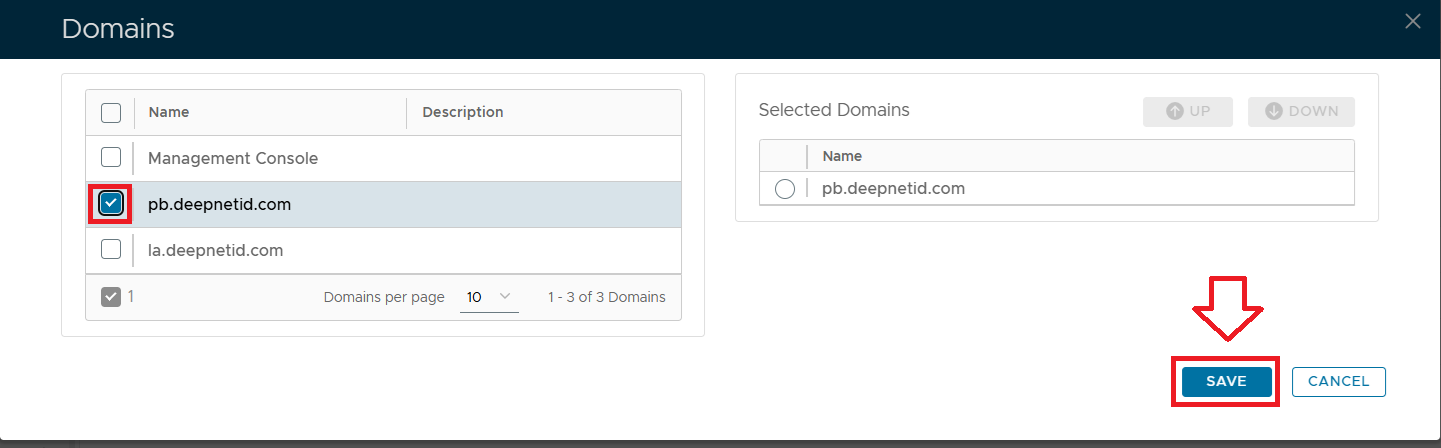Click the CANCEL button

click(x=1338, y=381)
